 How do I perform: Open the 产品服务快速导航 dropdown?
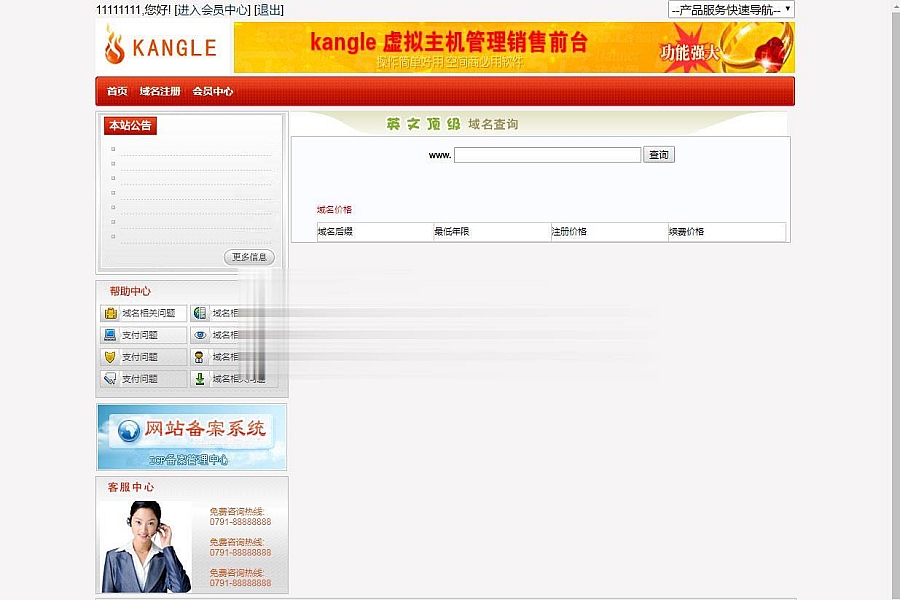[x=731, y=10]
